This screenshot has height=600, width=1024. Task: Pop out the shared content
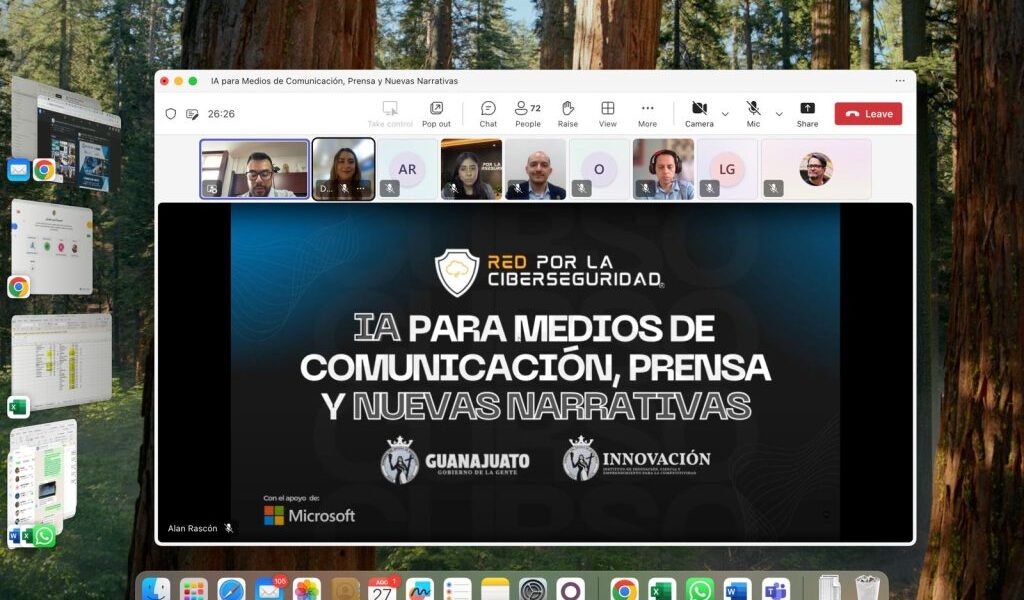tap(436, 113)
